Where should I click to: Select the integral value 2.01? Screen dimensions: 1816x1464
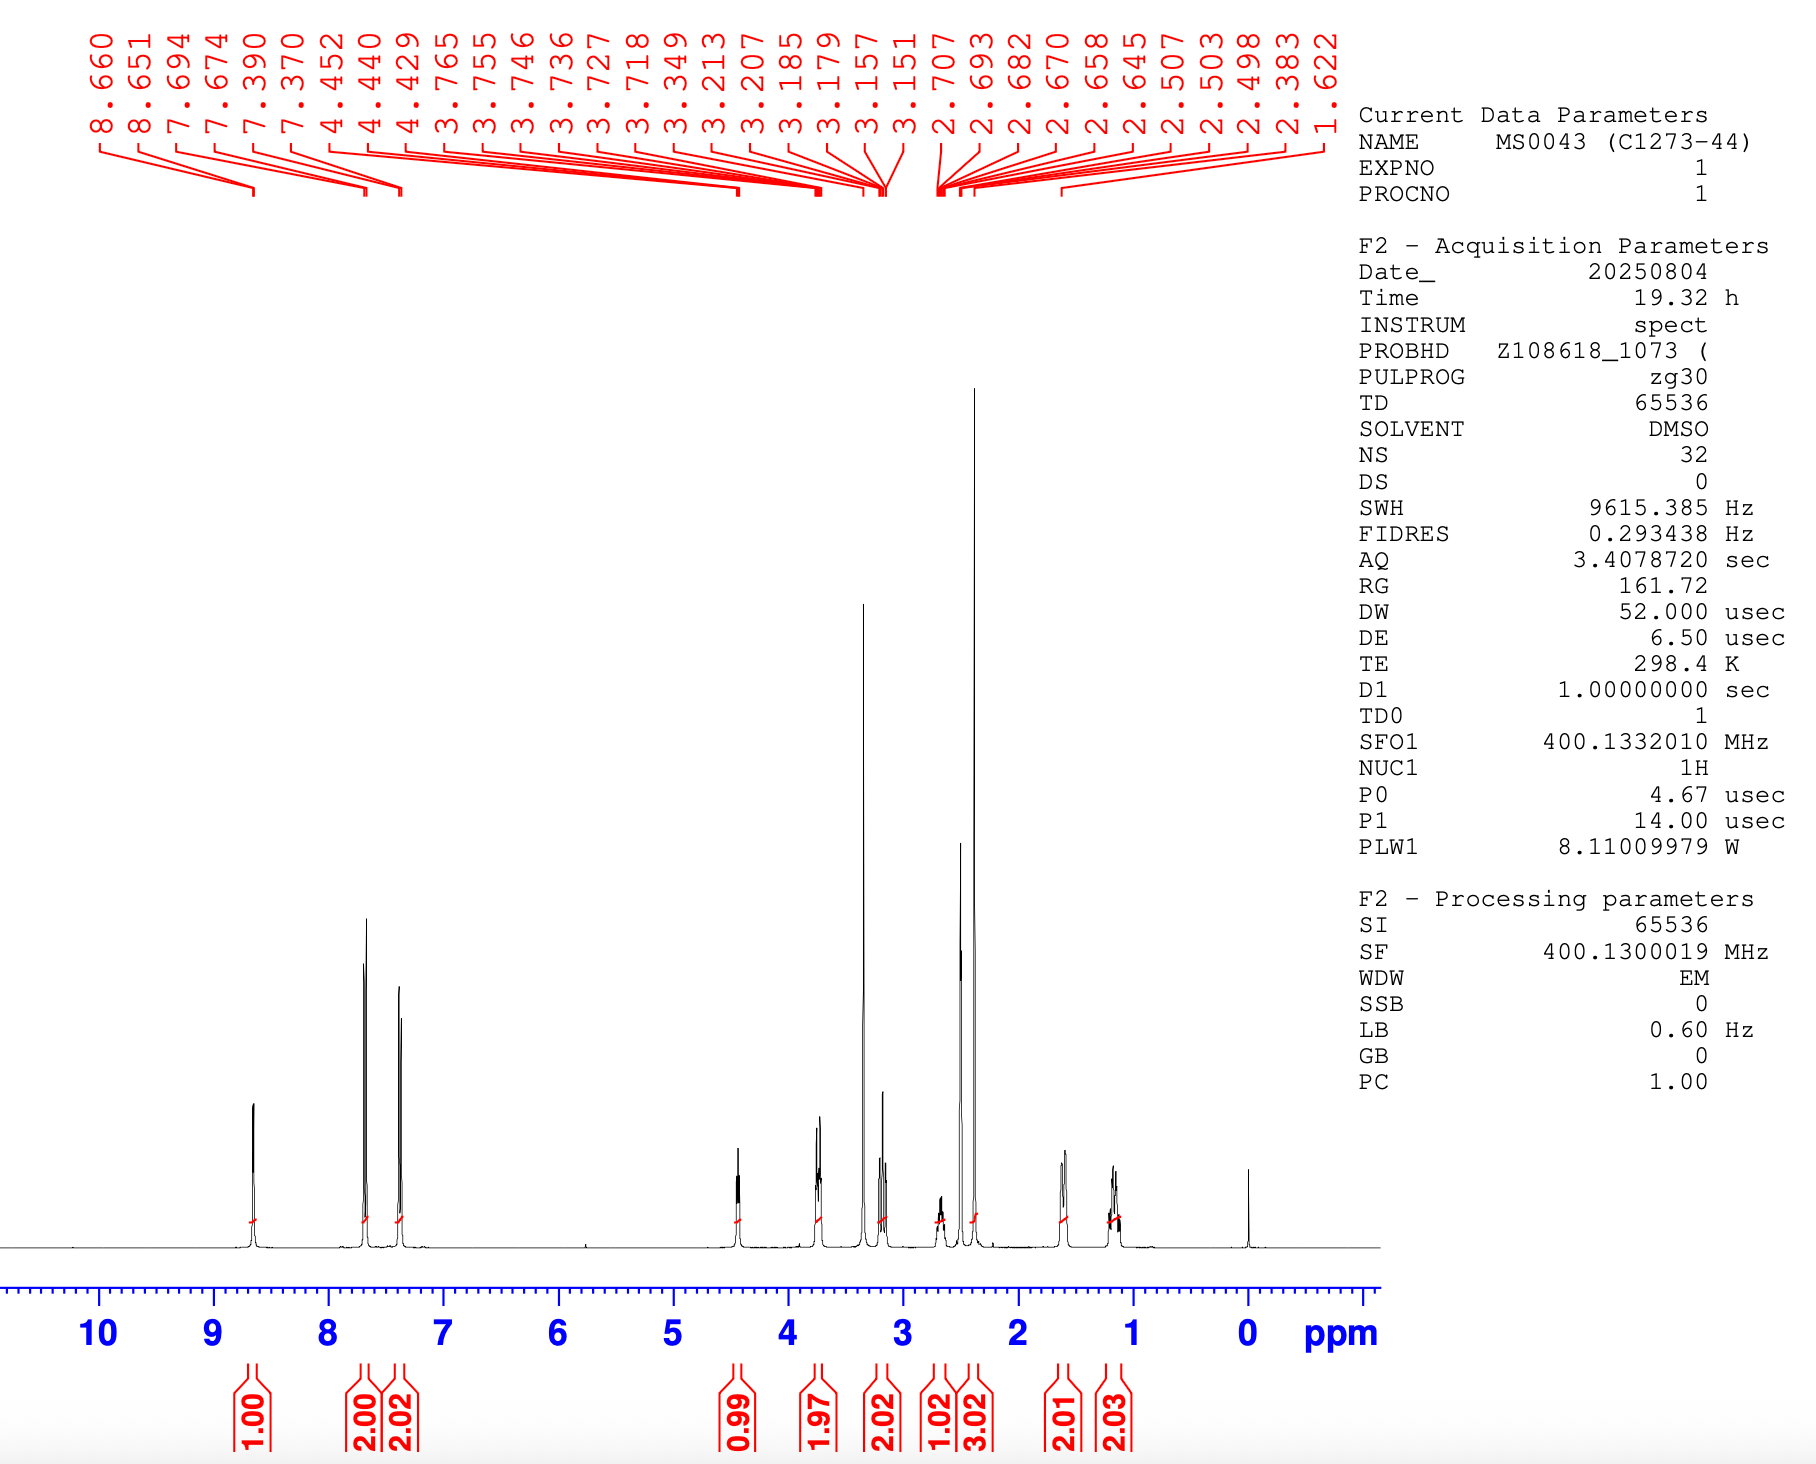pyautogui.click(x=1063, y=1422)
